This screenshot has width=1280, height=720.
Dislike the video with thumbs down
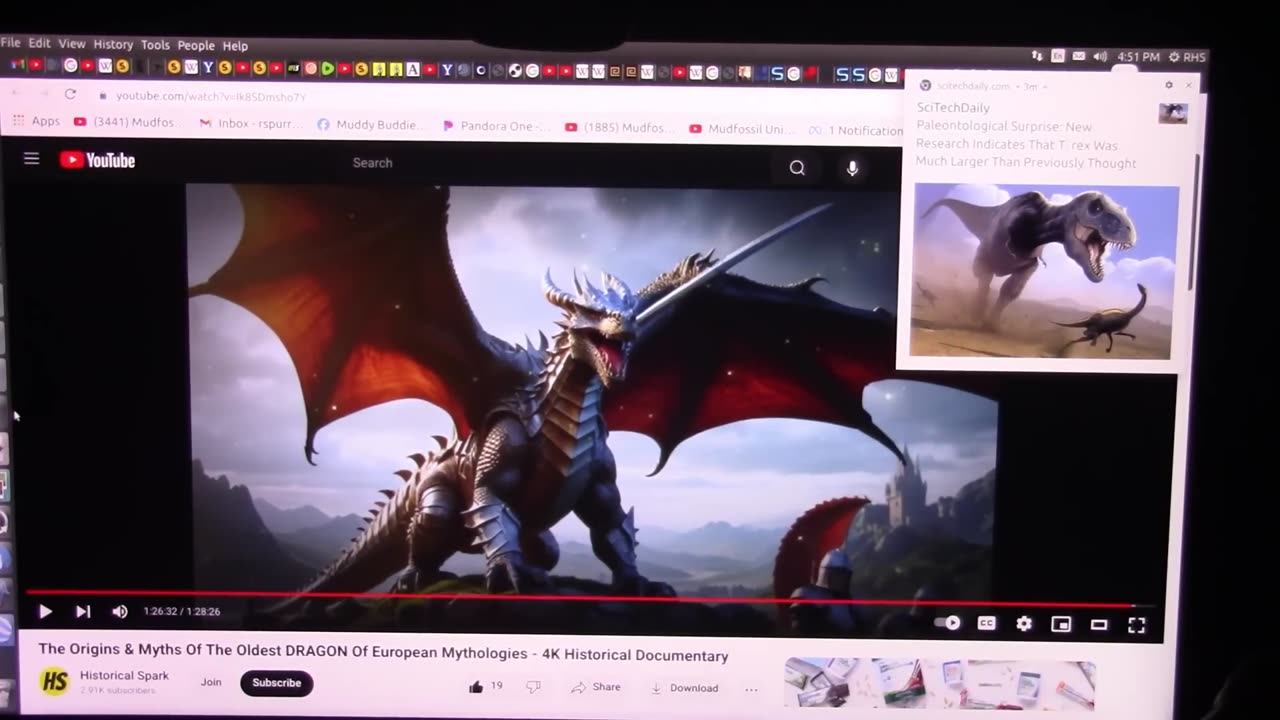pyautogui.click(x=533, y=686)
